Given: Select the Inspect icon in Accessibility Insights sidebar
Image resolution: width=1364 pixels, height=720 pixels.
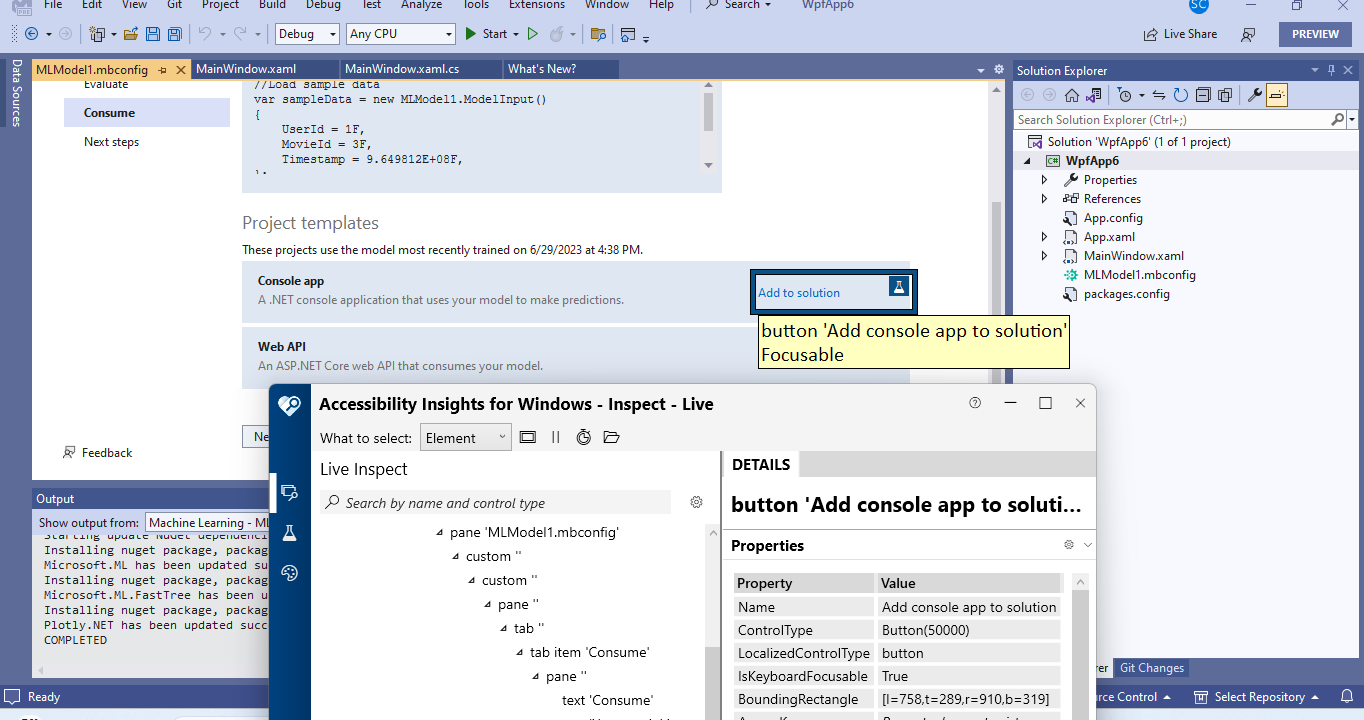Looking at the screenshot, I should 289,493.
